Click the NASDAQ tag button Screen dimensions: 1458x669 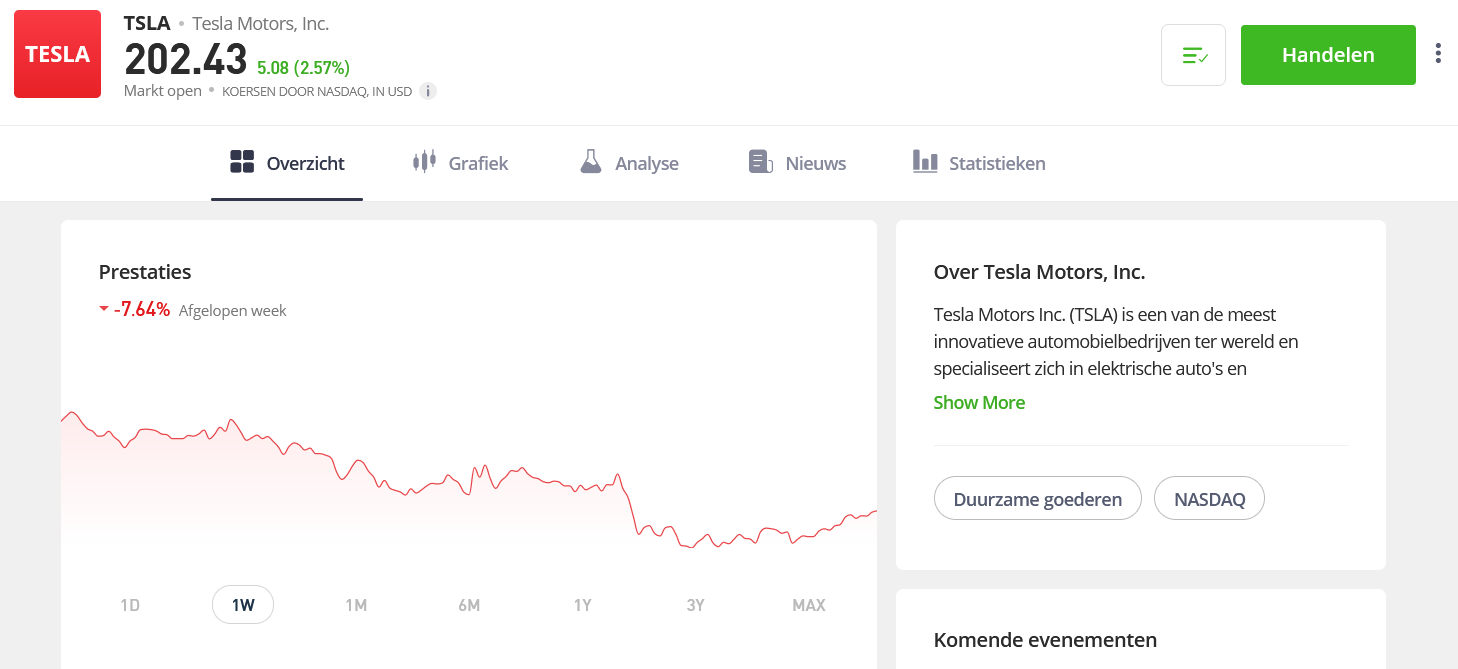(1209, 499)
